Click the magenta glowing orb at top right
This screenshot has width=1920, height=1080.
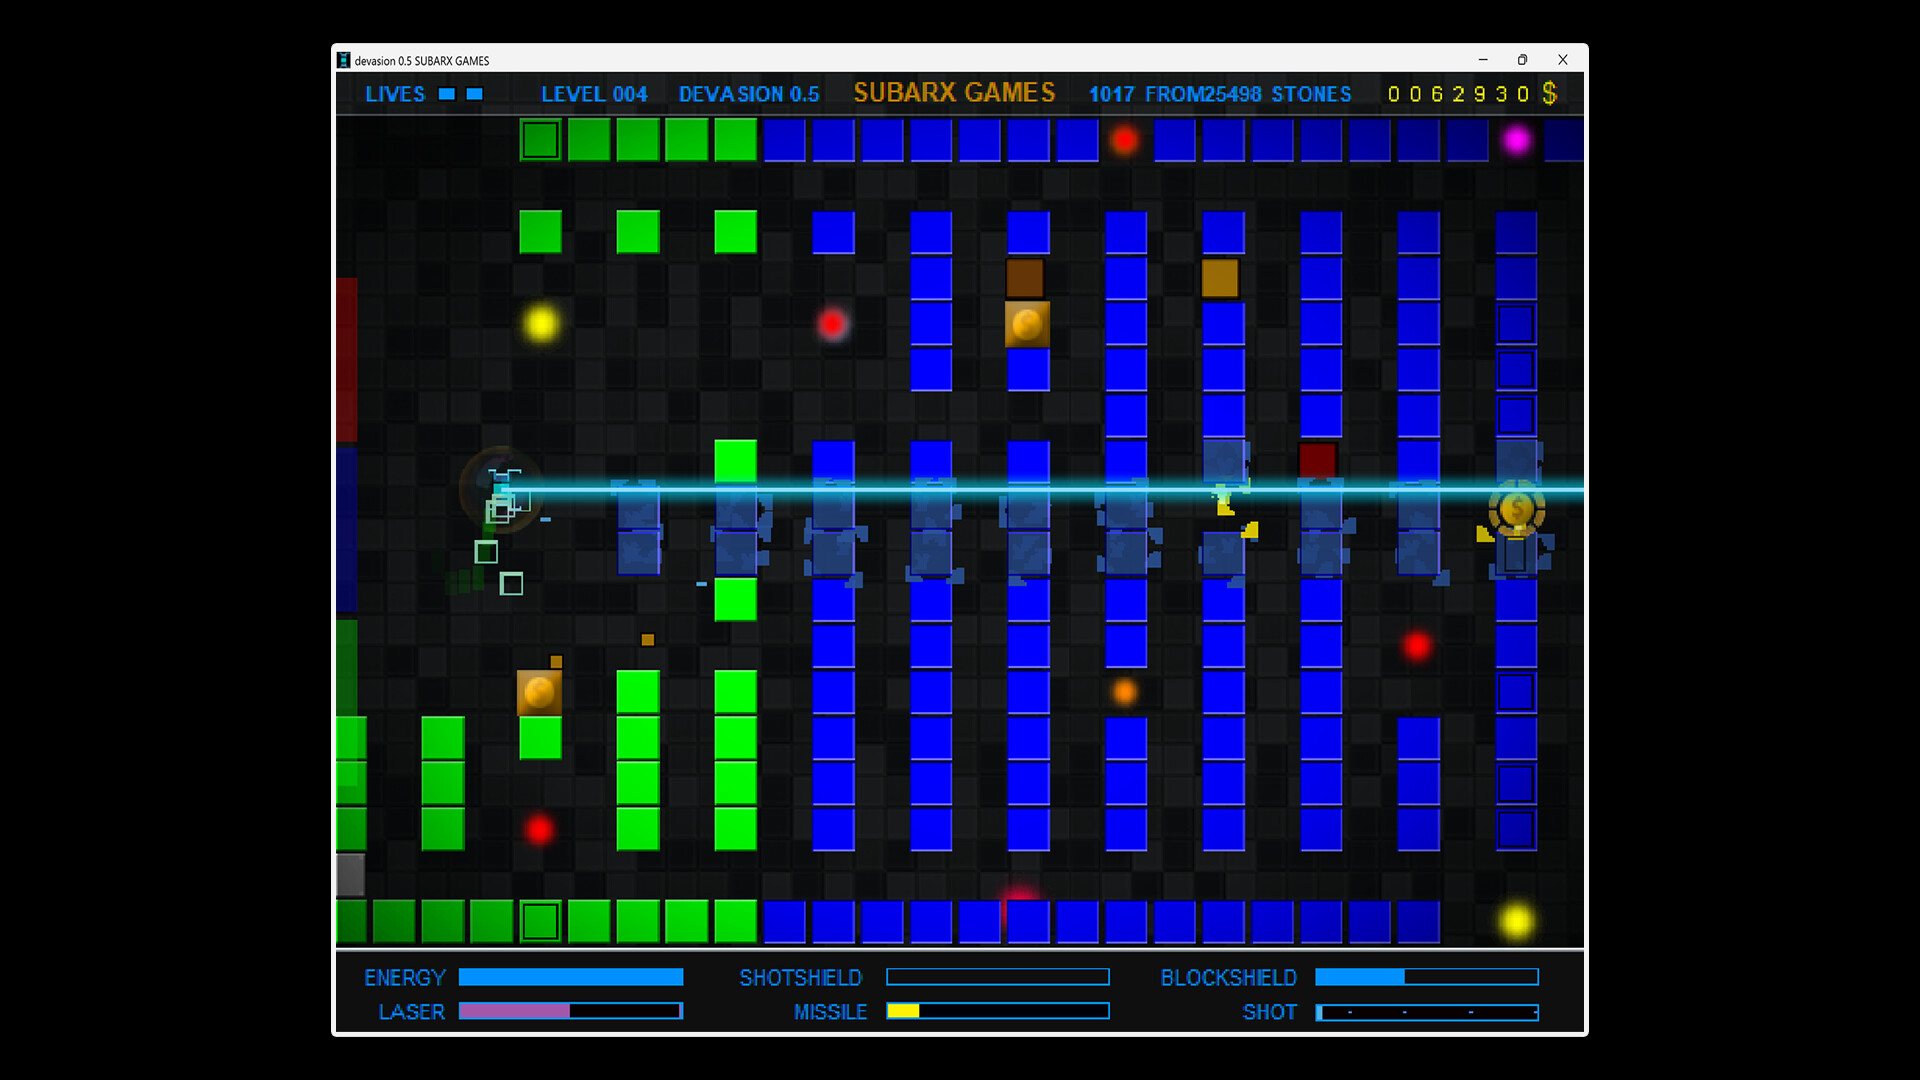coord(1518,141)
